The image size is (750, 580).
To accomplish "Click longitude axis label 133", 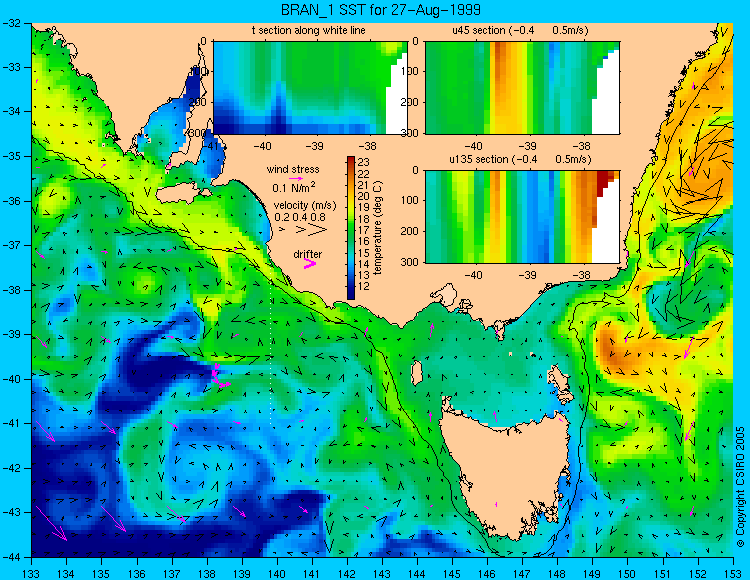I will 31,574.
